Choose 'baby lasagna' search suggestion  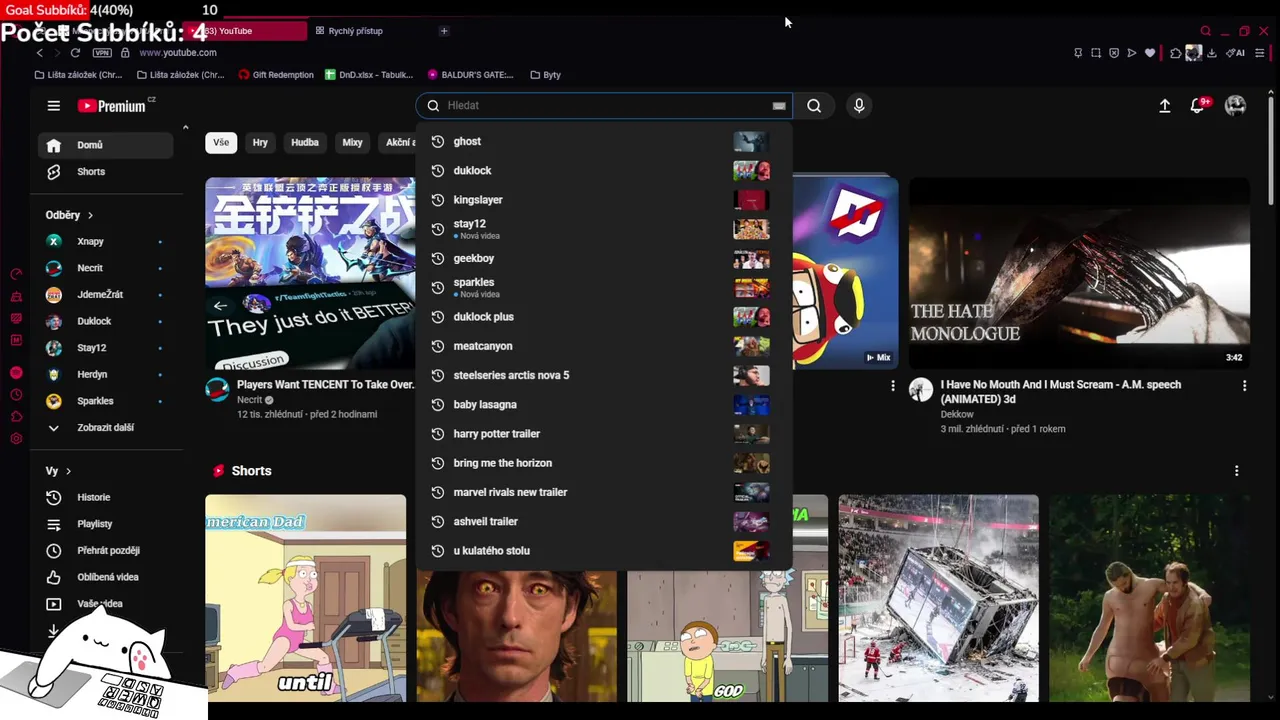pos(604,405)
